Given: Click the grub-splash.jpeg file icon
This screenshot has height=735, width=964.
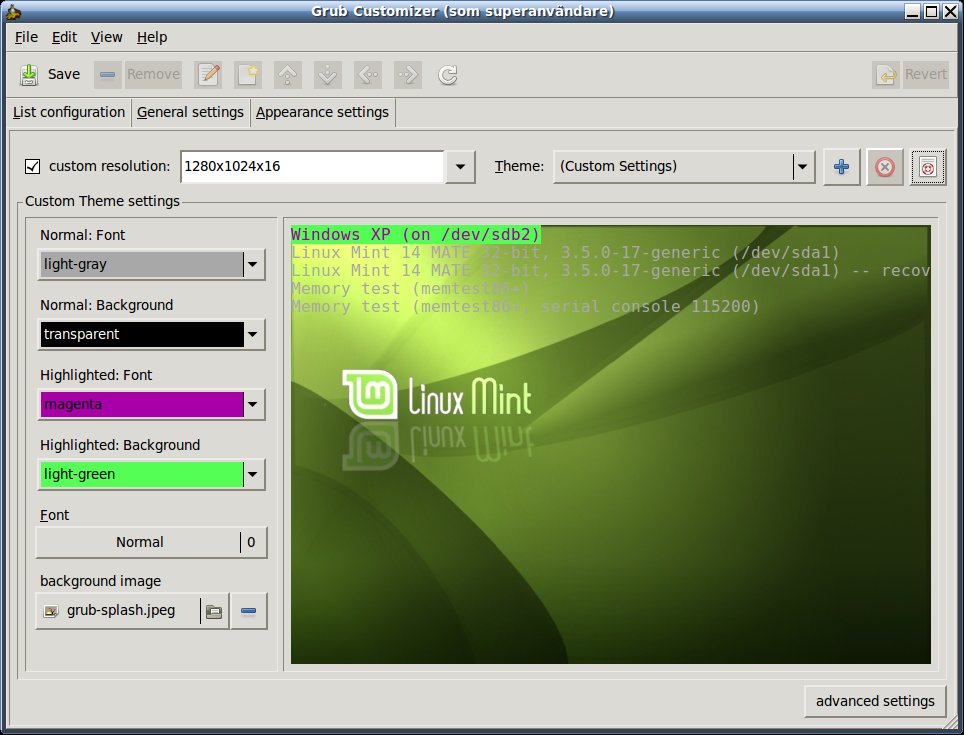Looking at the screenshot, I should point(51,611).
